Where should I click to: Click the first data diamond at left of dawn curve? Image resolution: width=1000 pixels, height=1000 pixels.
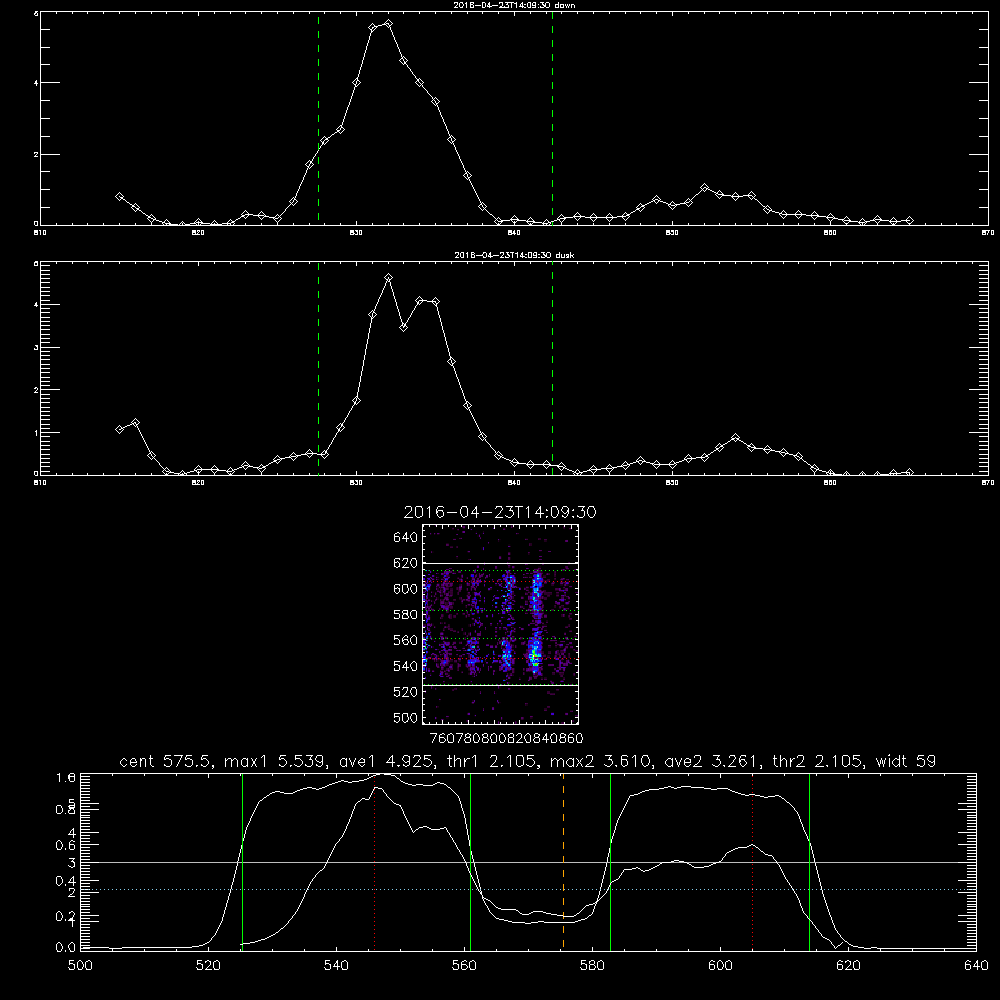(x=119, y=196)
